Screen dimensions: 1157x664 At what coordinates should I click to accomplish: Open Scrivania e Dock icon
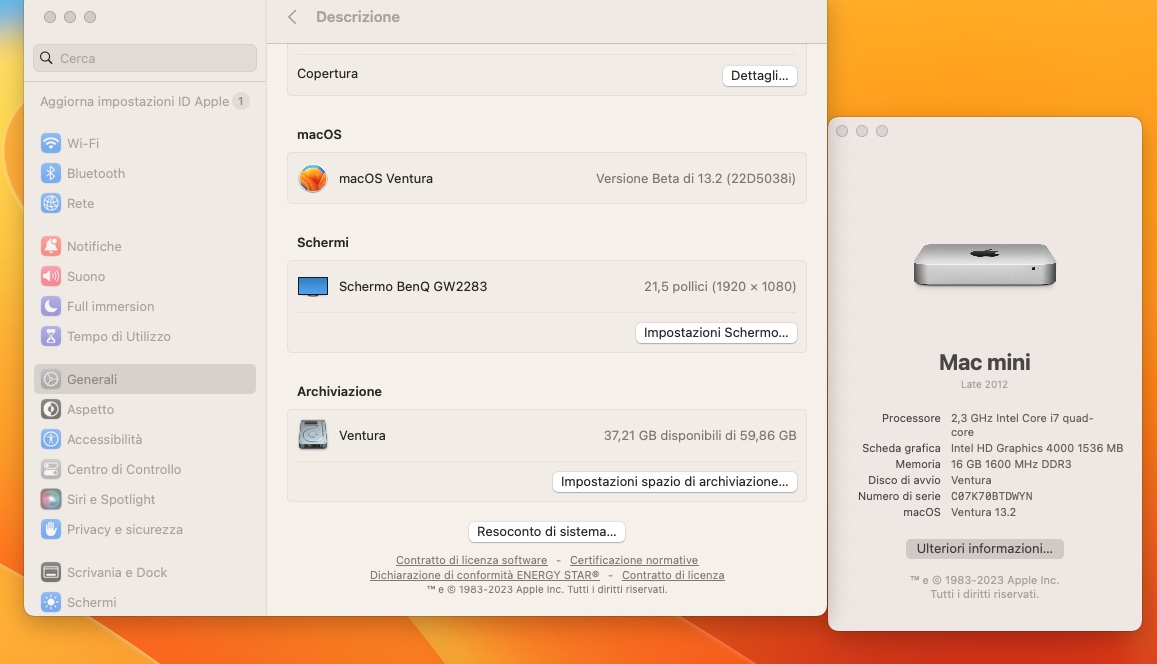(x=51, y=573)
